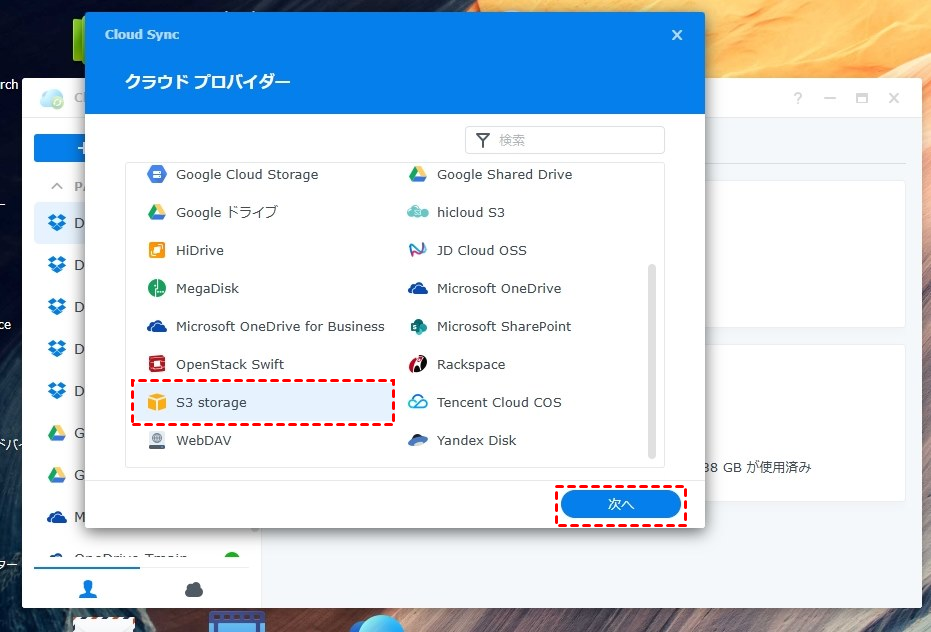This screenshot has width=931, height=632.
Task: Select the text Google Cloud Storage
Action: [247, 175]
